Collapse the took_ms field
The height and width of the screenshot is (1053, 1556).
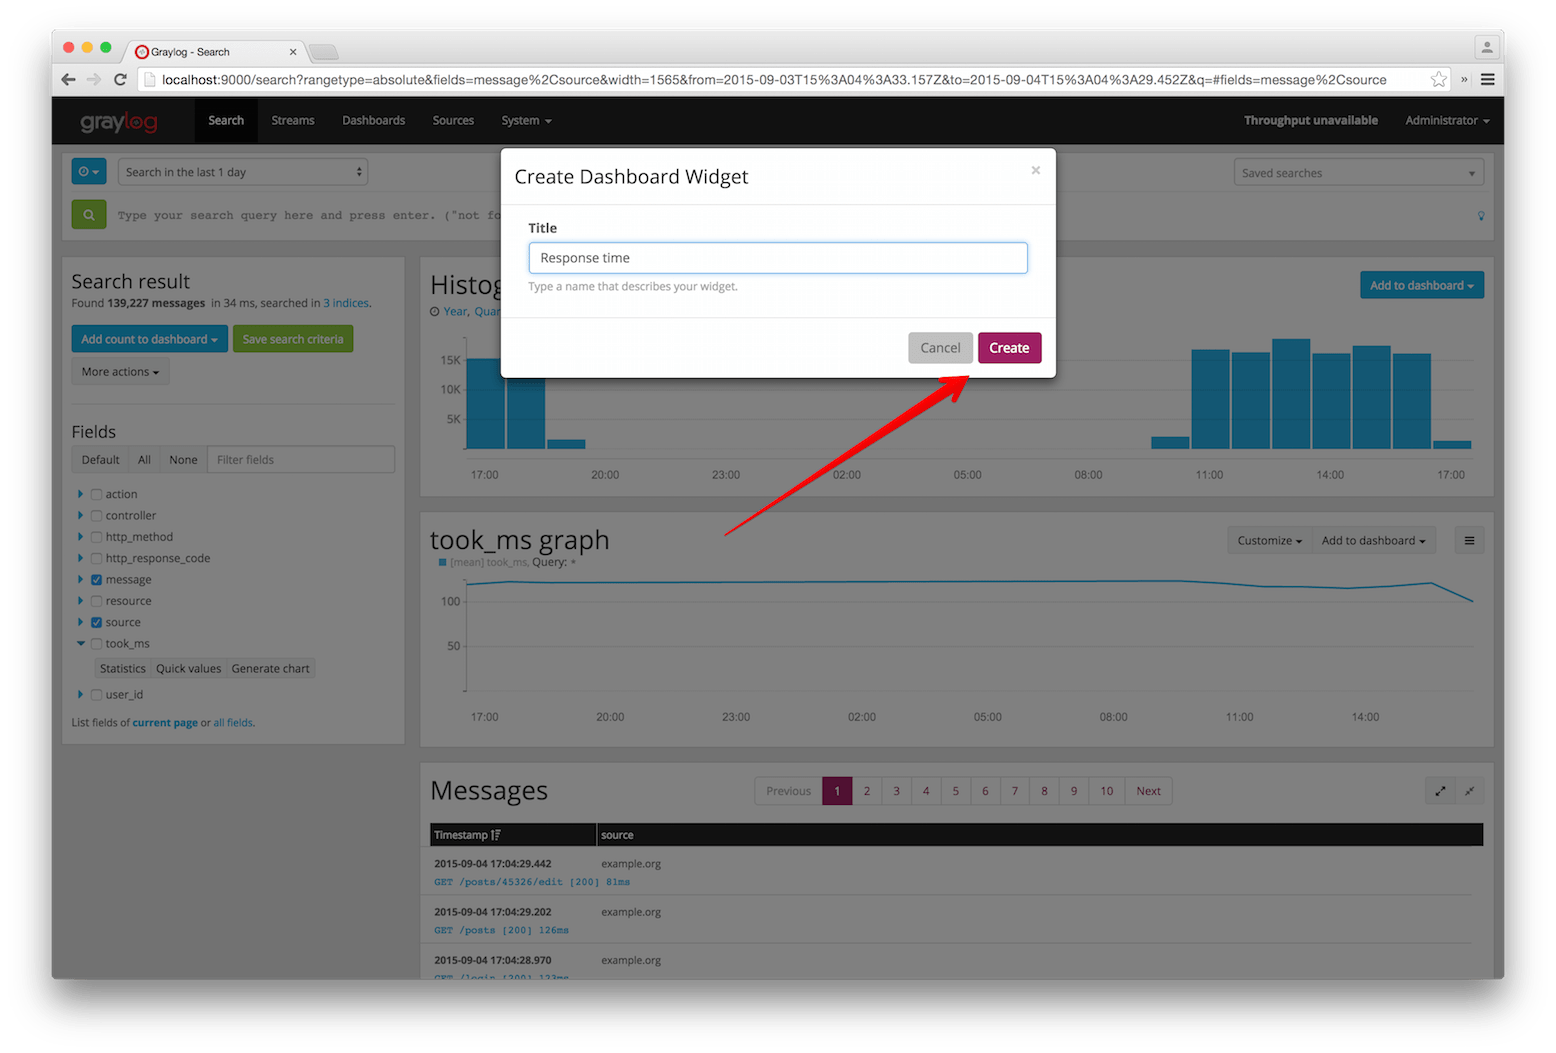(x=80, y=644)
